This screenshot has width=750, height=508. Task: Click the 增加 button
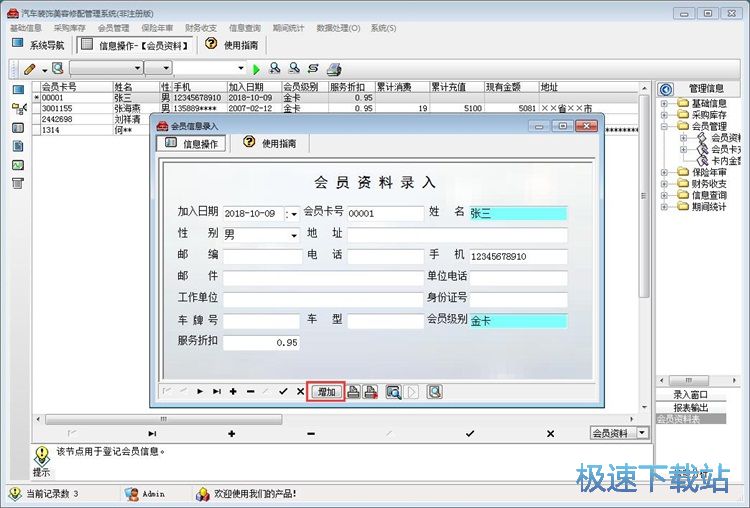(326, 392)
